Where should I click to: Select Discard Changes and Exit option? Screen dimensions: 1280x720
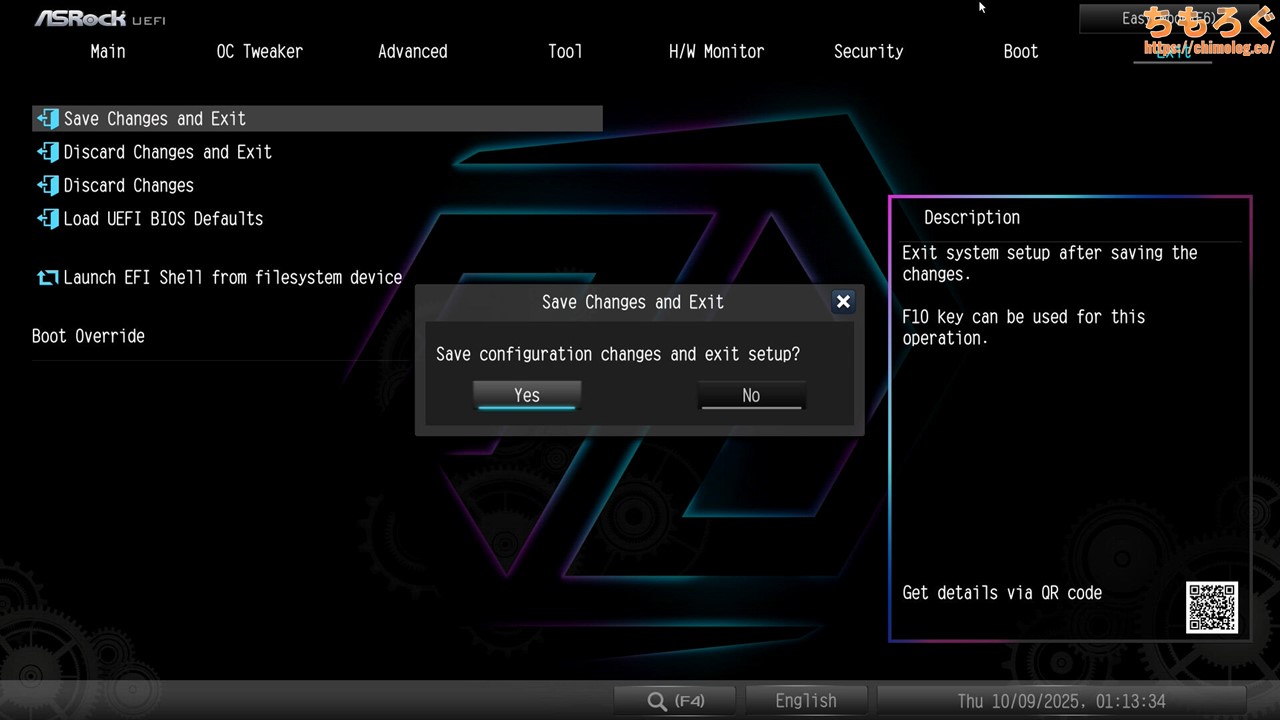point(168,152)
